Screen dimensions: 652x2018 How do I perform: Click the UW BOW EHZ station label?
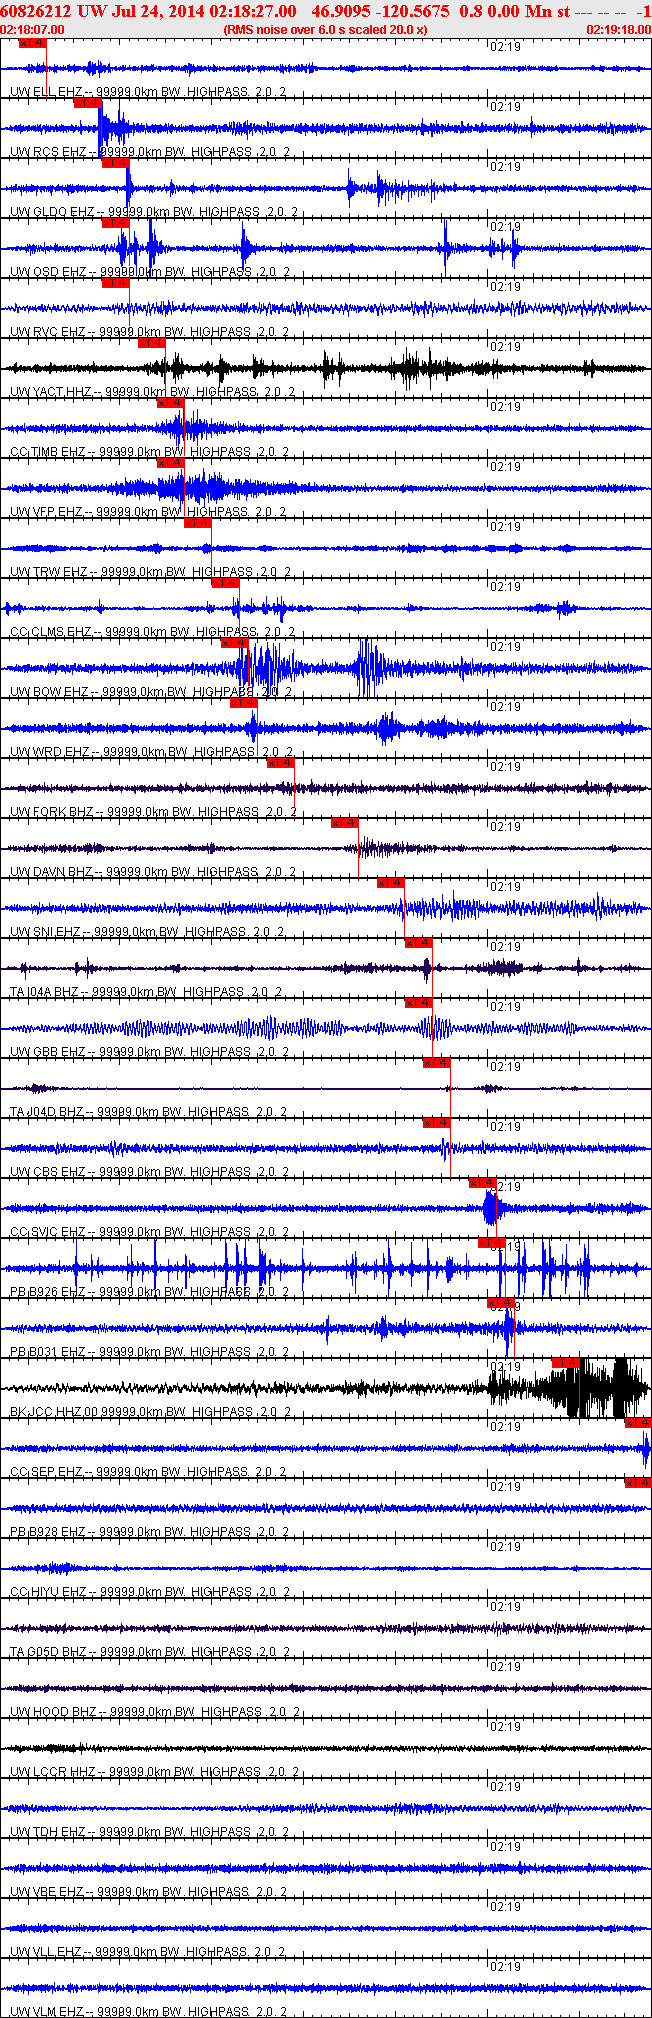point(49,692)
